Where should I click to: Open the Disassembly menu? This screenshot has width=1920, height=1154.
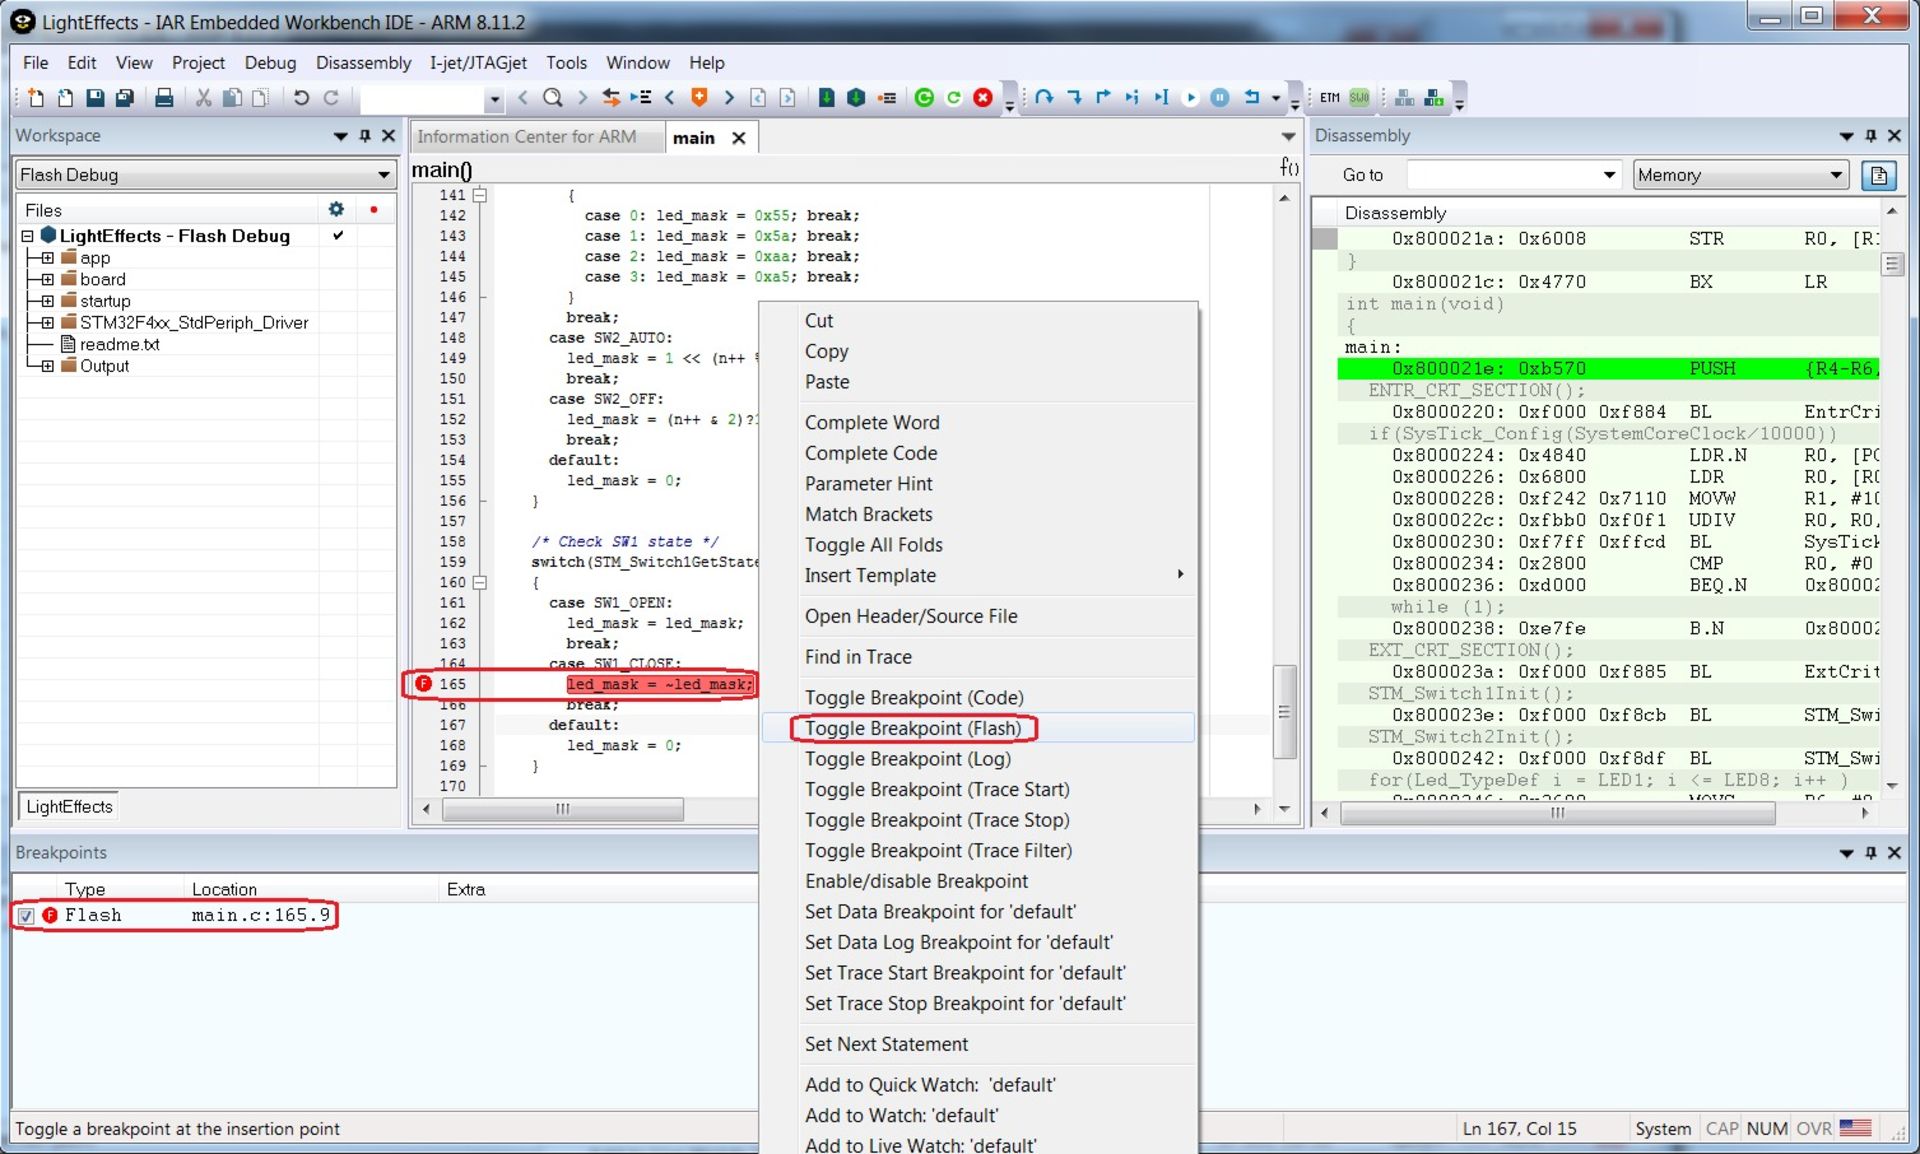[x=363, y=63]
